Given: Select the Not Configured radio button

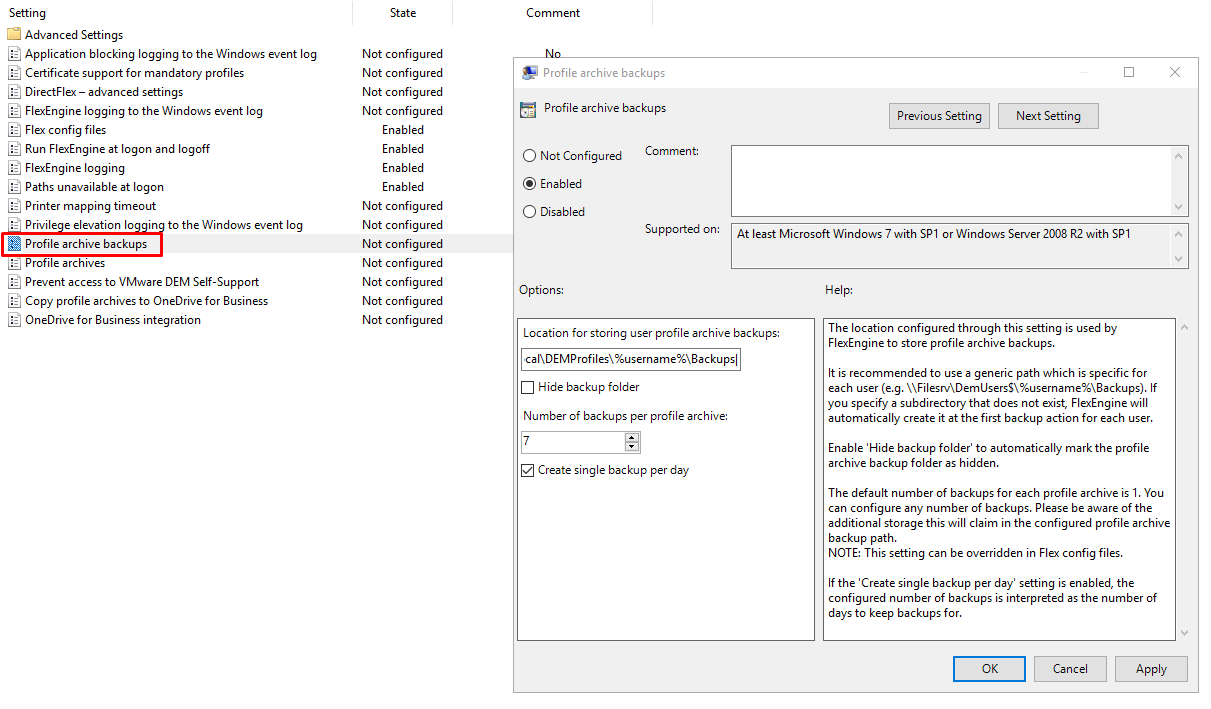Looking at the screenshot, I should (530, 155).
